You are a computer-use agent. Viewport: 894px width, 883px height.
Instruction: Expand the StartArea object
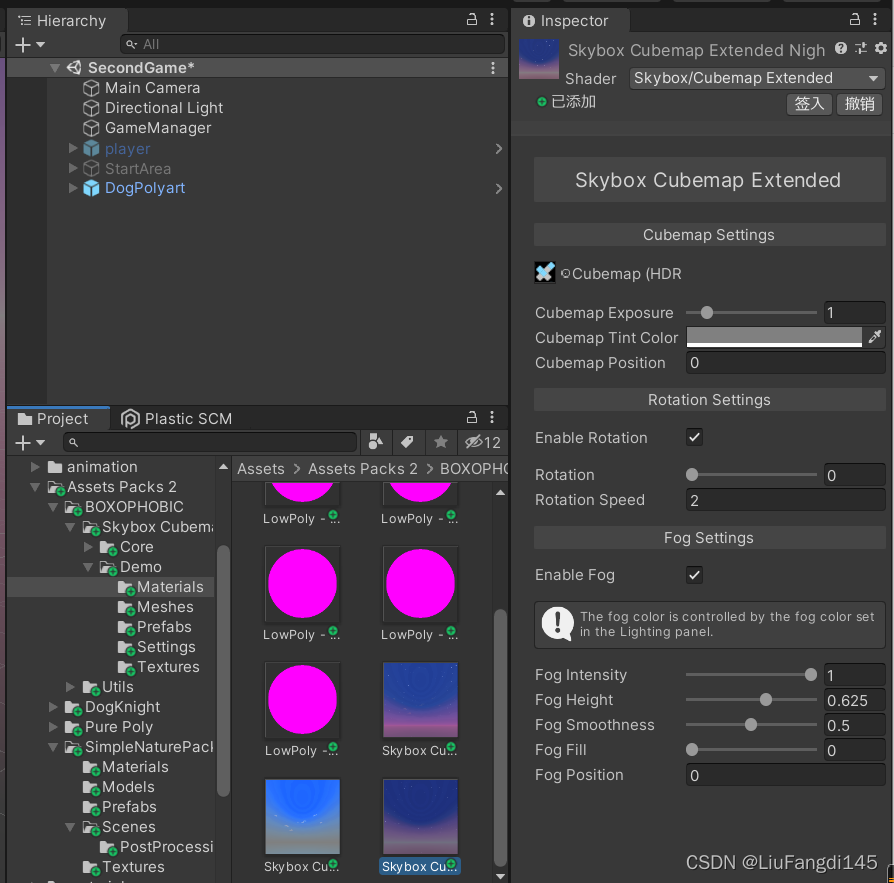tap(72, 168)
